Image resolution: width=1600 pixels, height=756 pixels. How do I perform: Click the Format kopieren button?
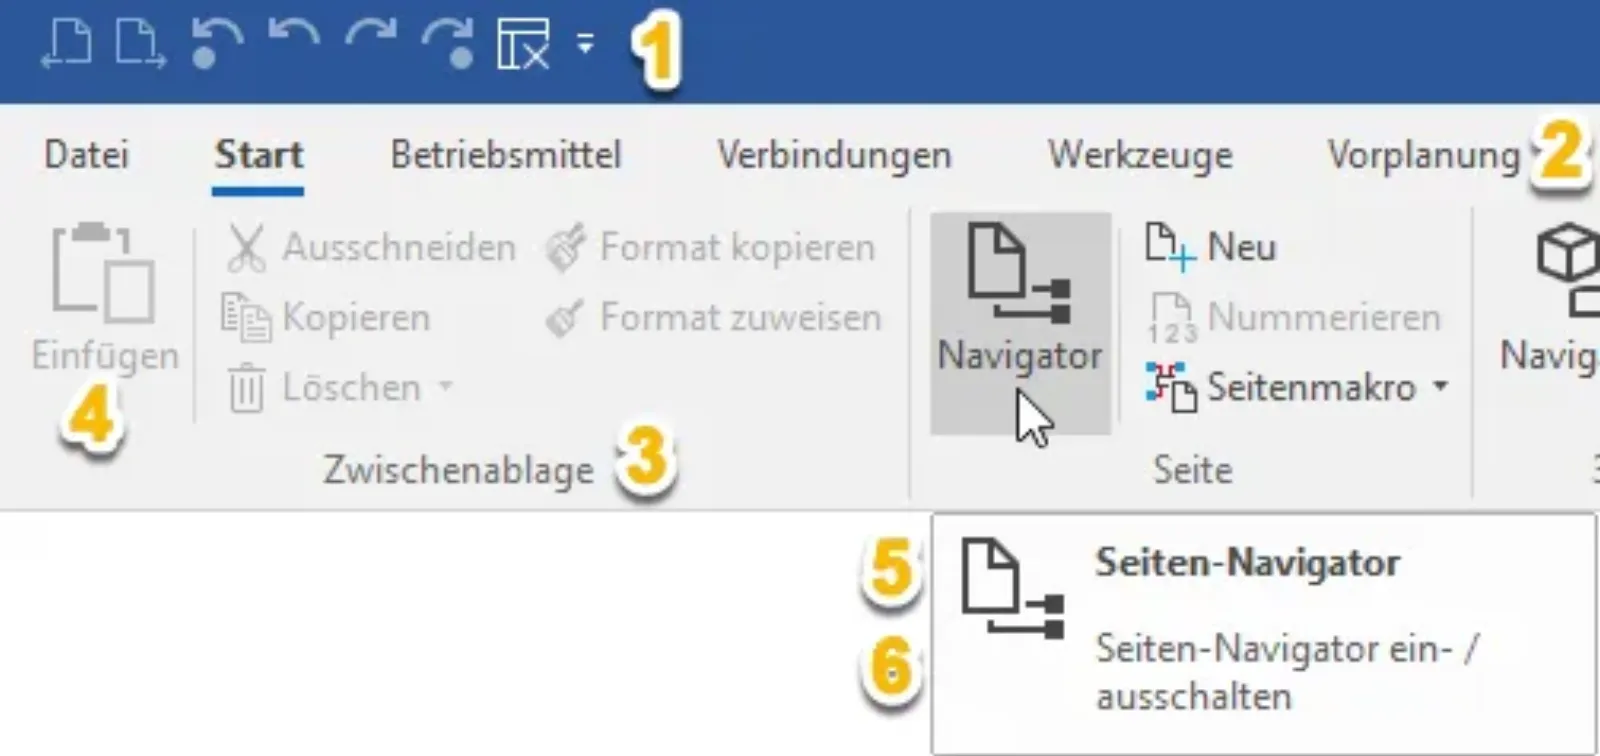click(x=711, y=247)
